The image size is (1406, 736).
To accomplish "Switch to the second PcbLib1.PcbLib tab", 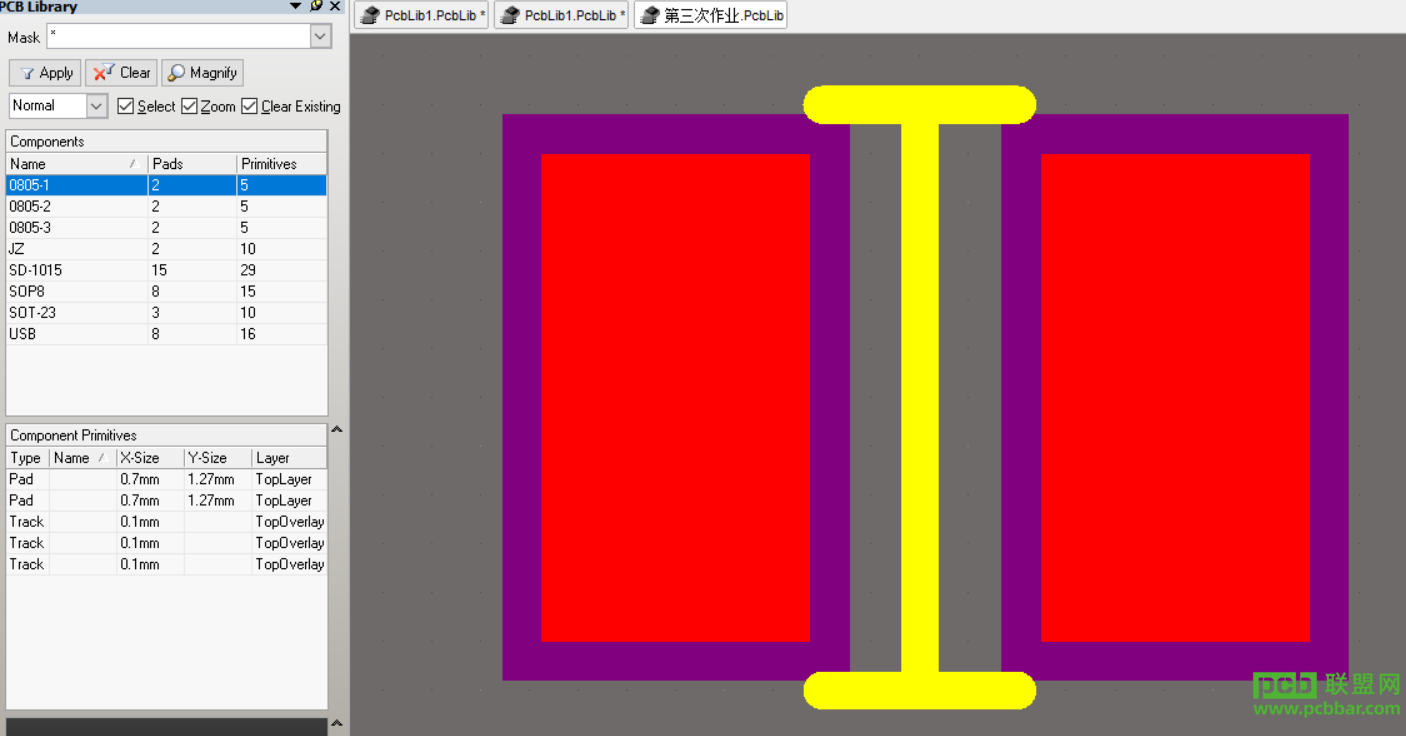I will (x=562, y=15).
